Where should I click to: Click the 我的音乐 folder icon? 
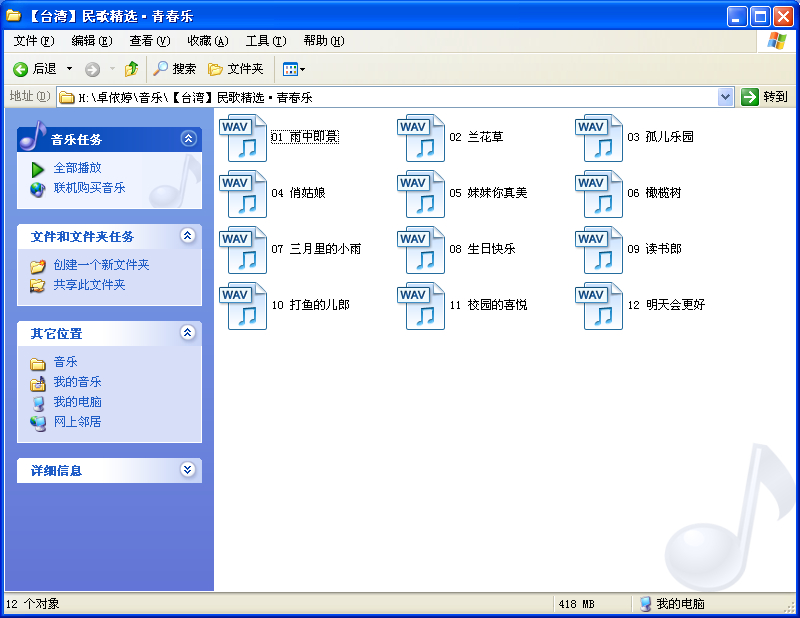pos(38,383)
